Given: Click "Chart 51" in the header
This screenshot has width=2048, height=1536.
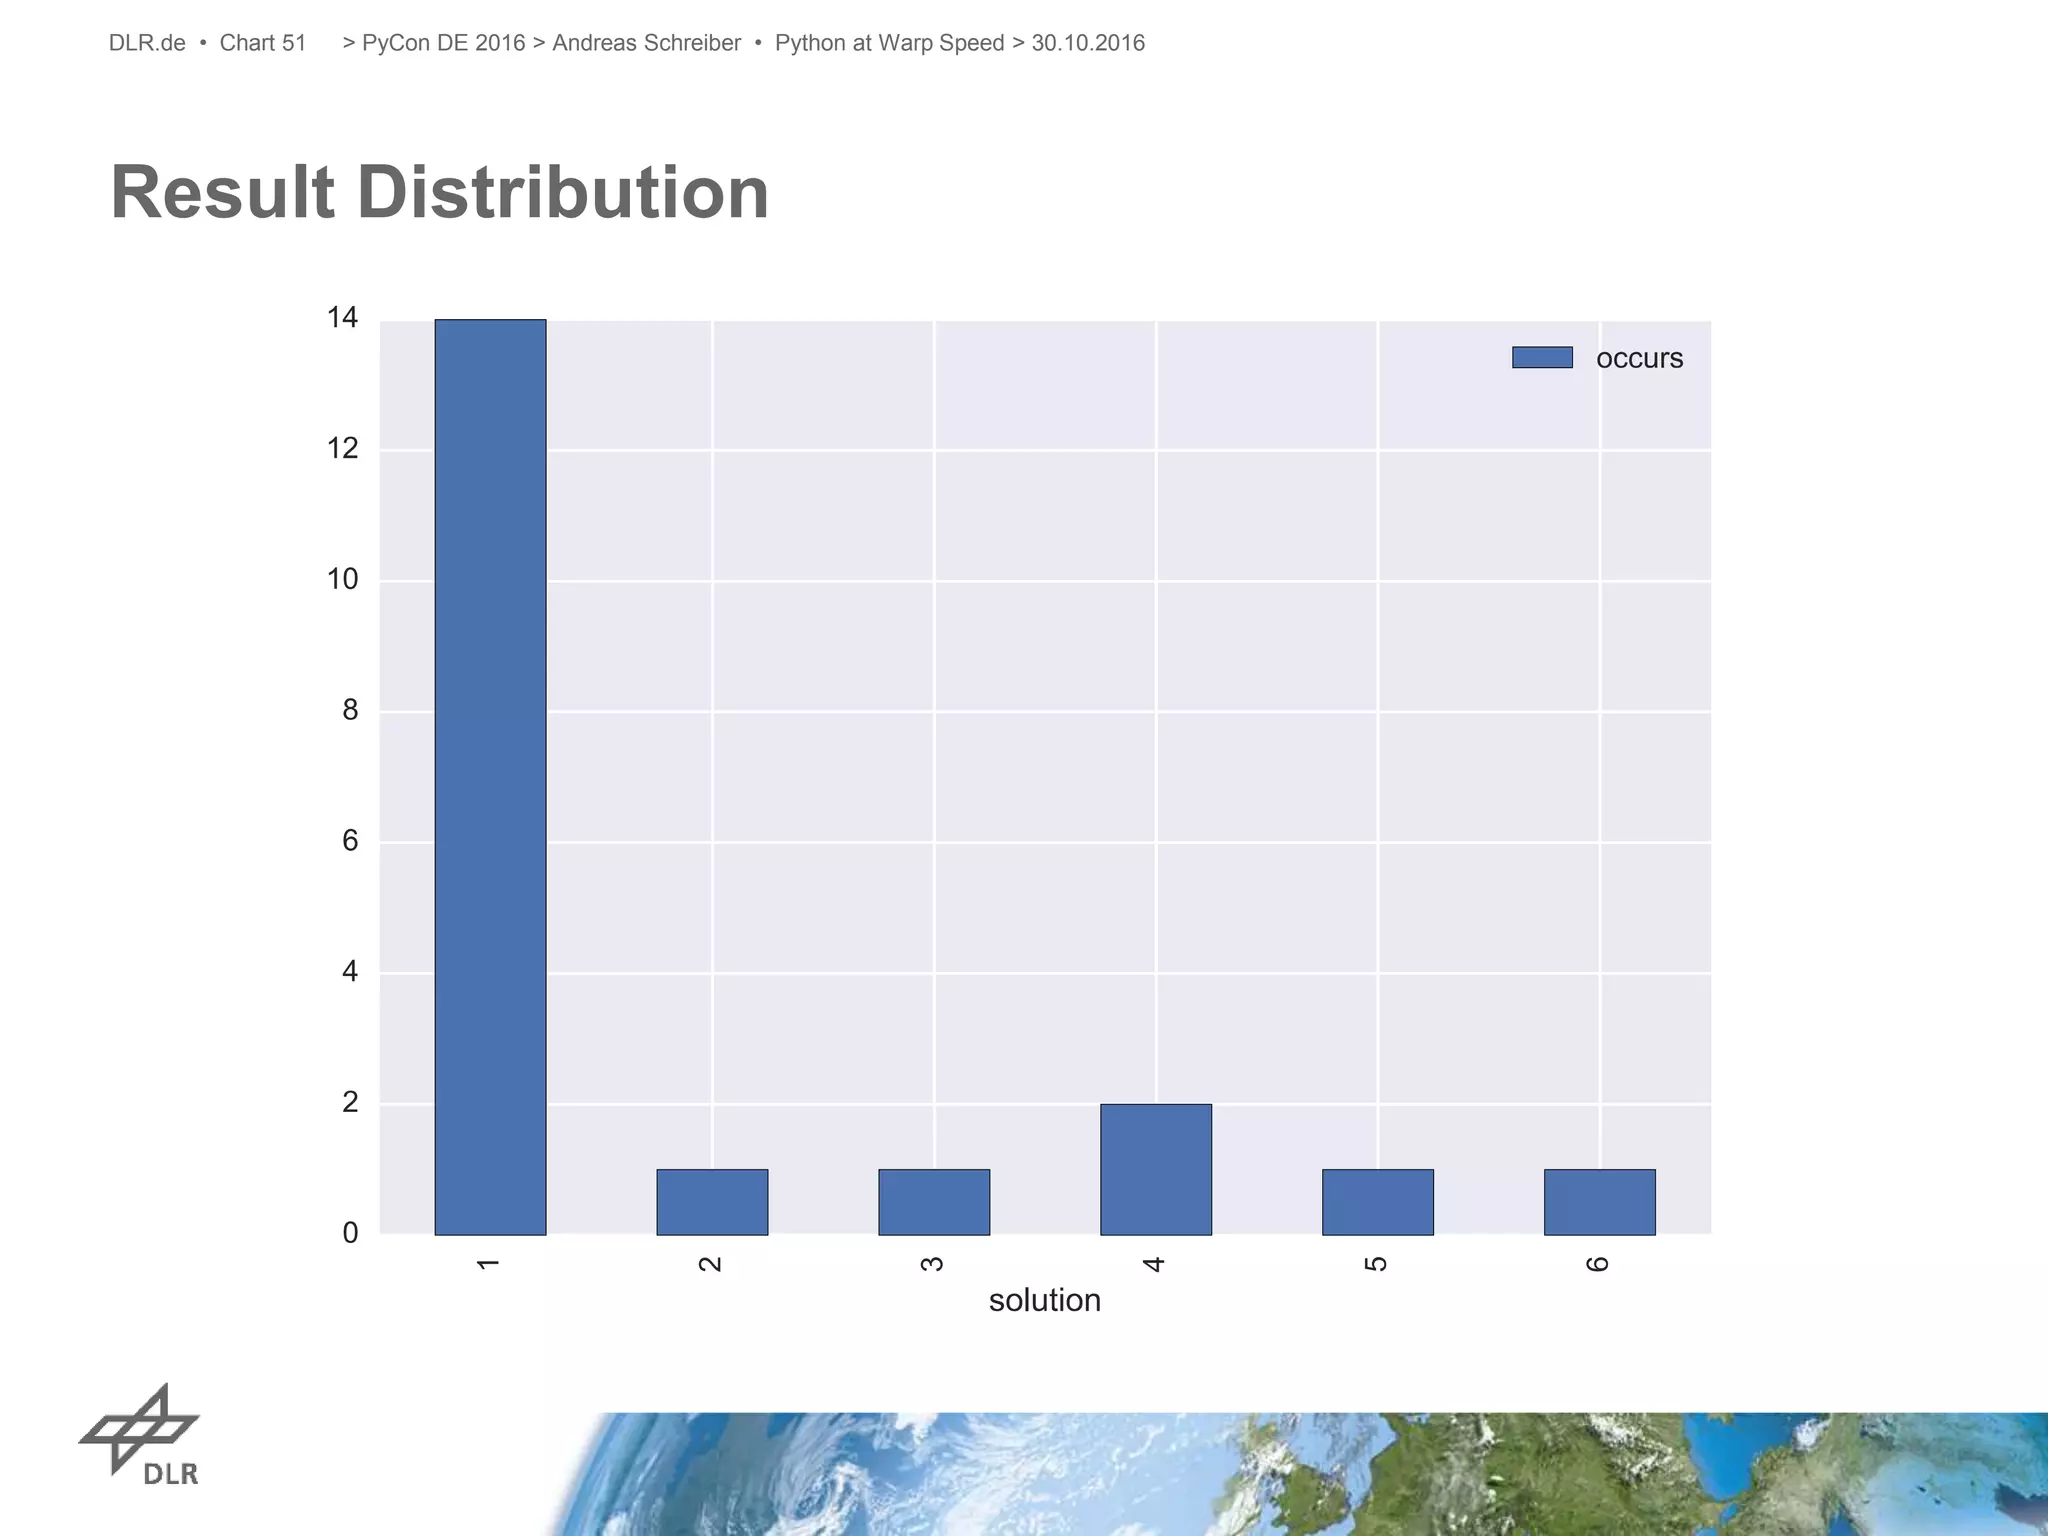Looking at the screenshot, I should click(263, 43).
